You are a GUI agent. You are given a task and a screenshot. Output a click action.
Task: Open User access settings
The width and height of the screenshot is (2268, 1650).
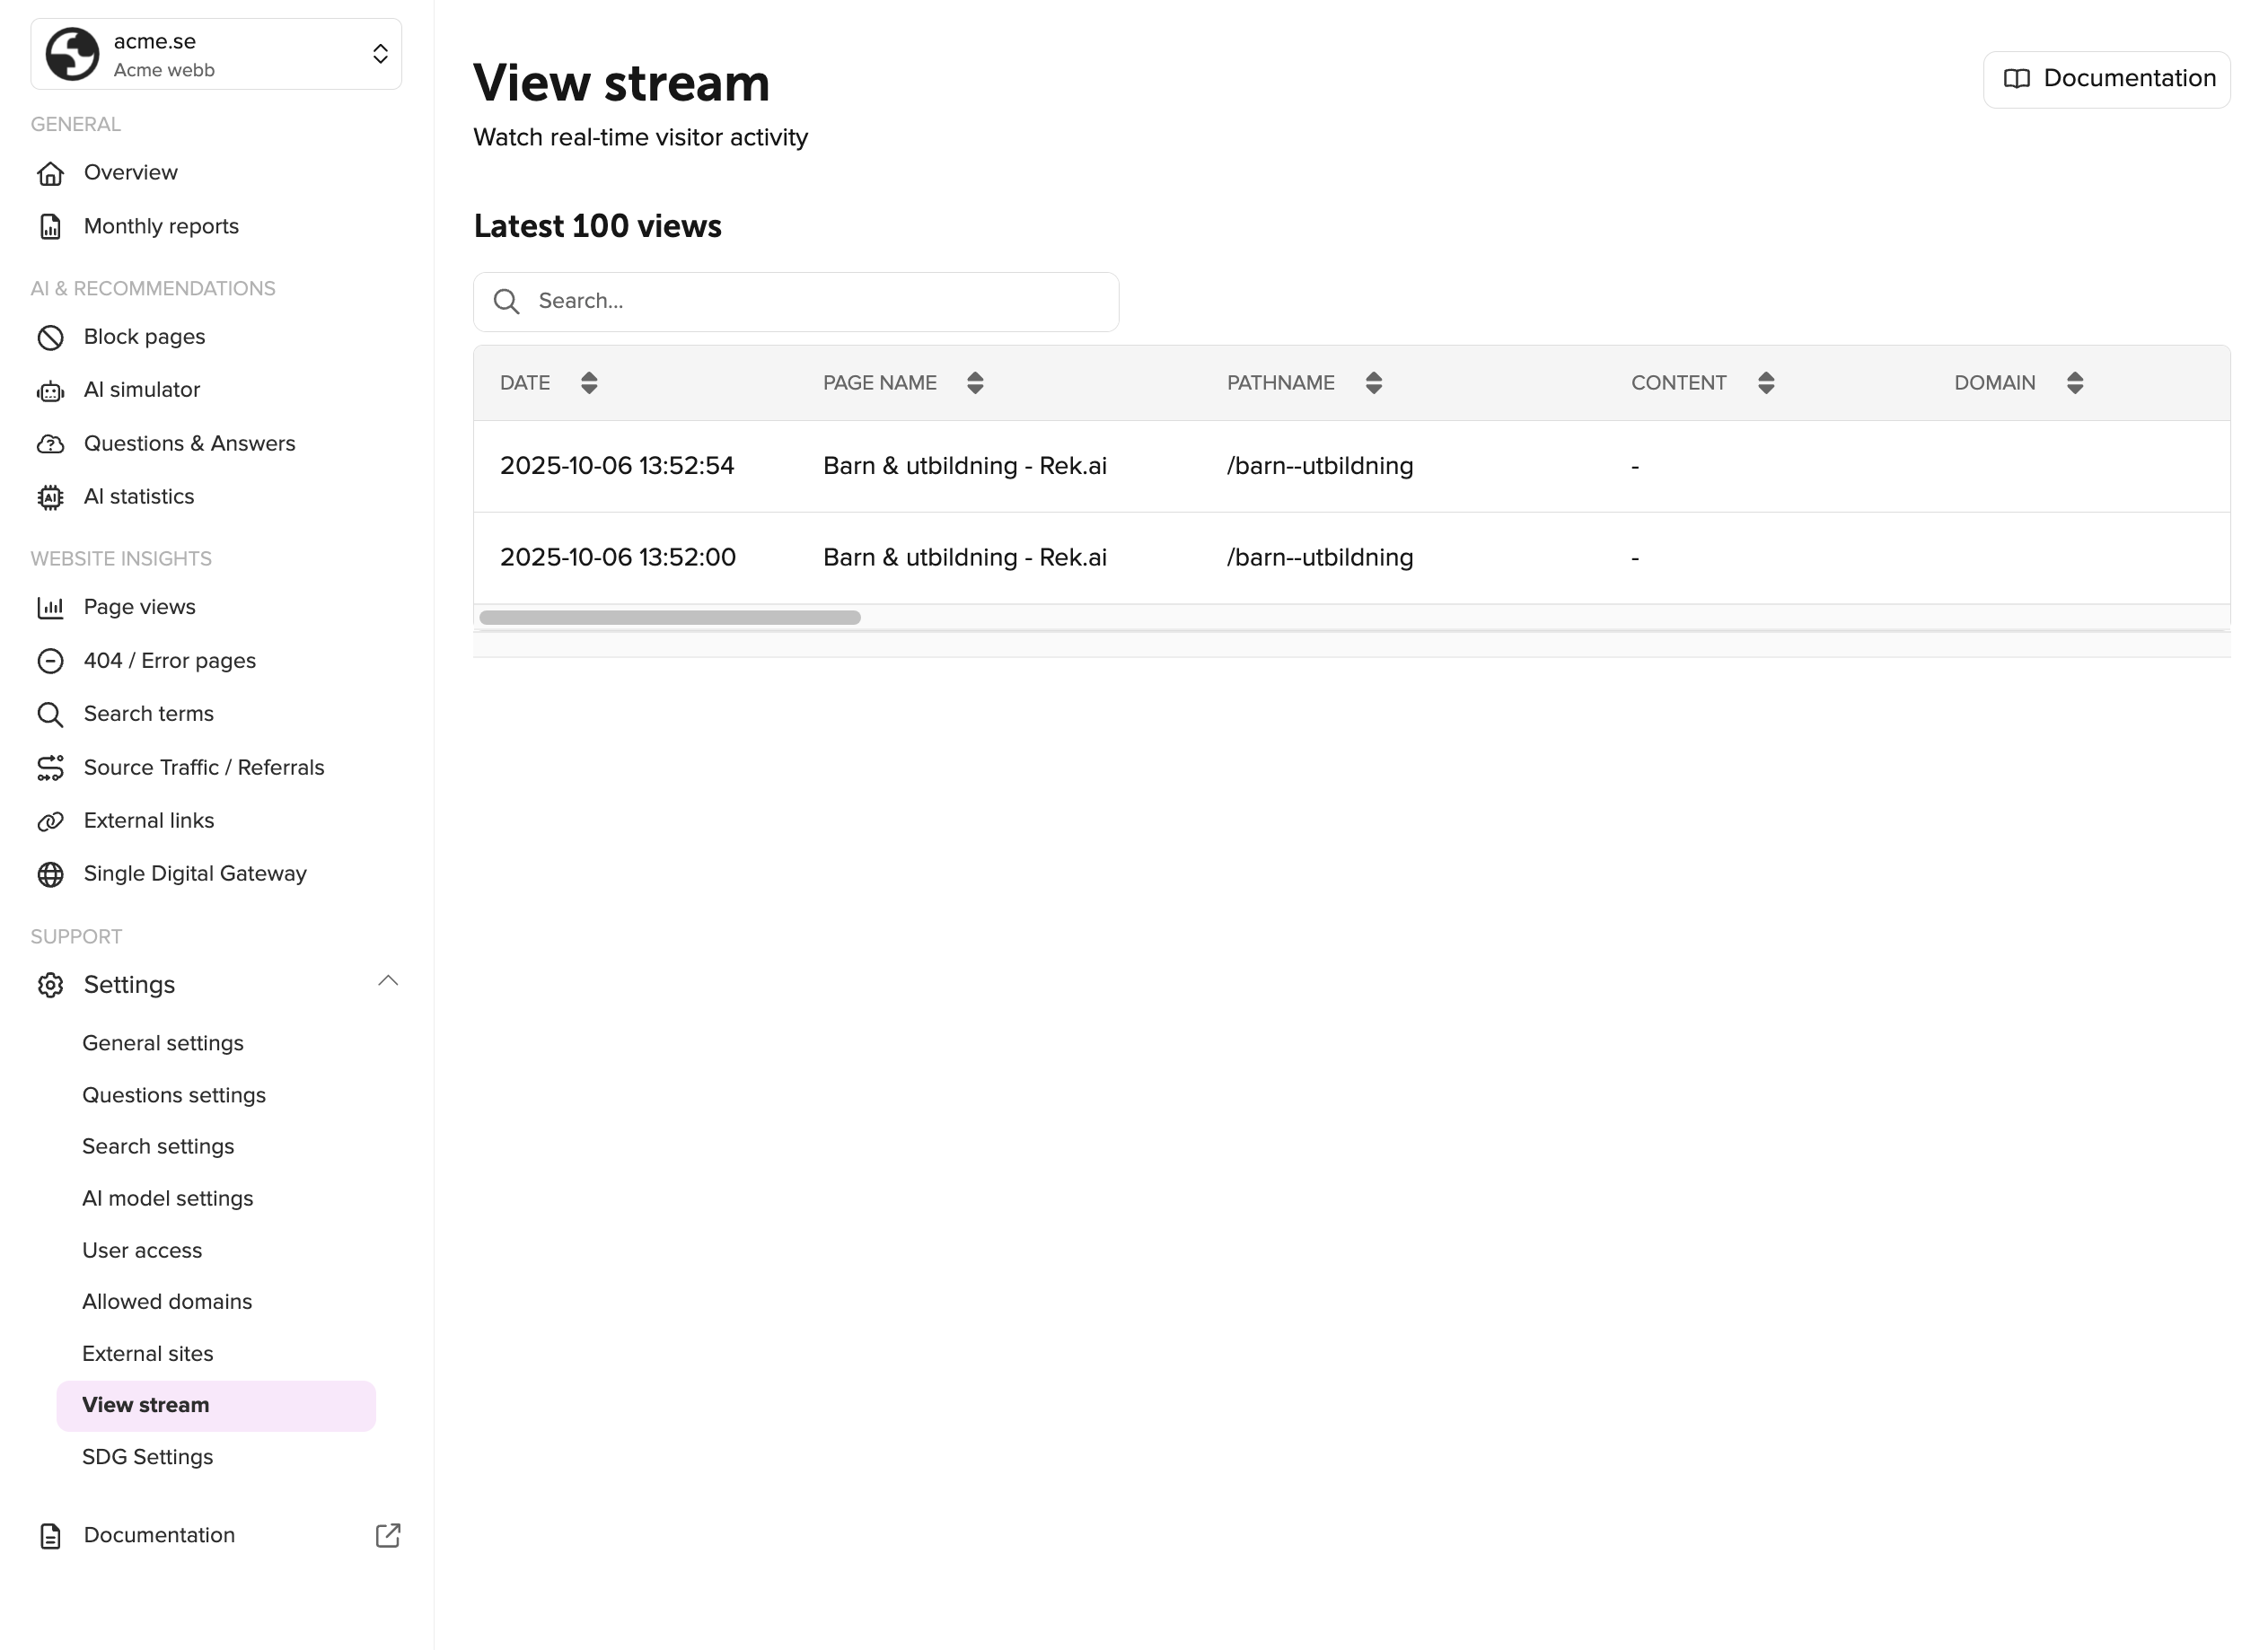click(x=142, y=1251)
